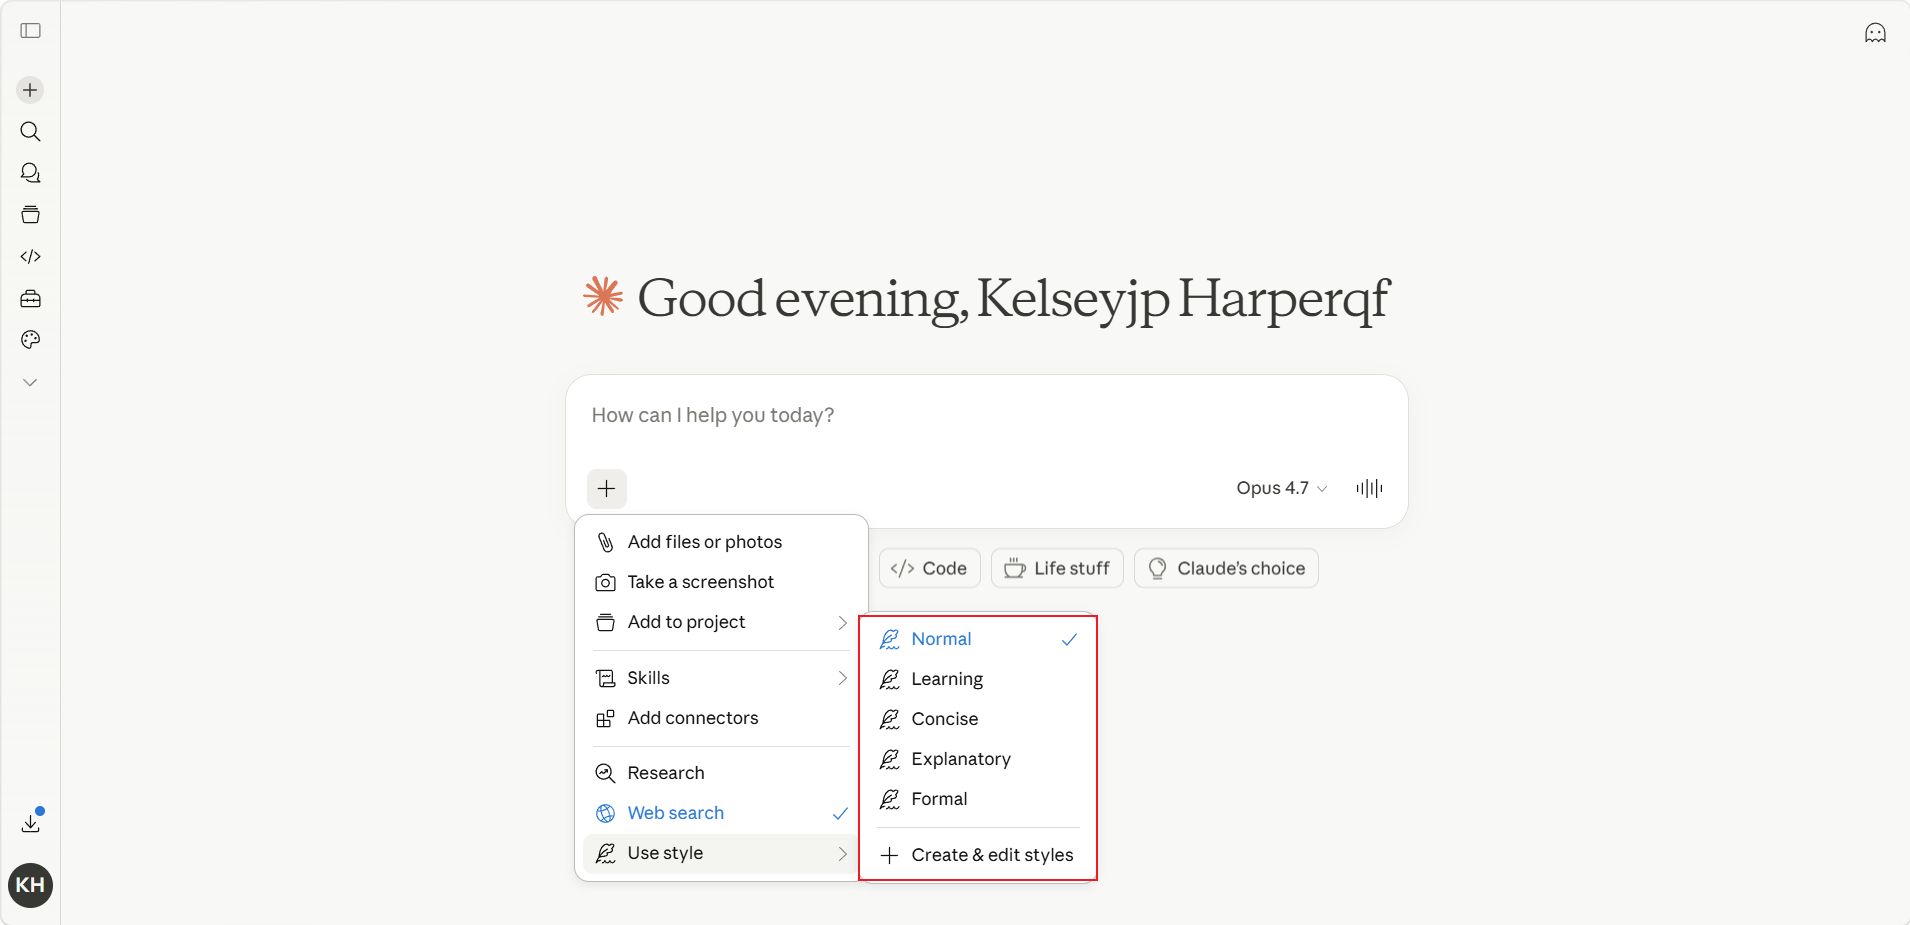Image resolution: width=1910 pixels, height=925 pixels.
Task: Click the Life stuff suggestion chip
Action: (x=1057, y=568)
